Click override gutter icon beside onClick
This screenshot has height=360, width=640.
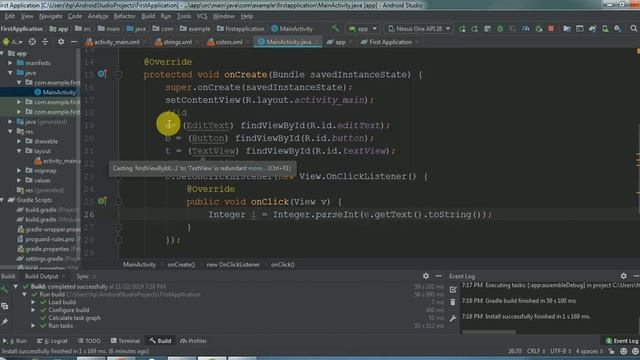[102, 201]
